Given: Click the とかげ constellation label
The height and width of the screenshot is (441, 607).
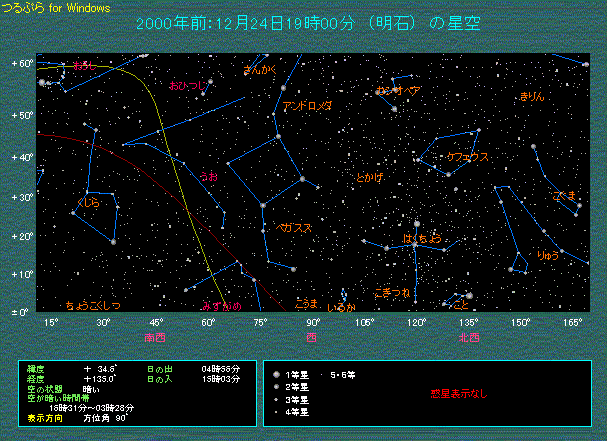Looking at the screenshot, I should click(370, 178).
